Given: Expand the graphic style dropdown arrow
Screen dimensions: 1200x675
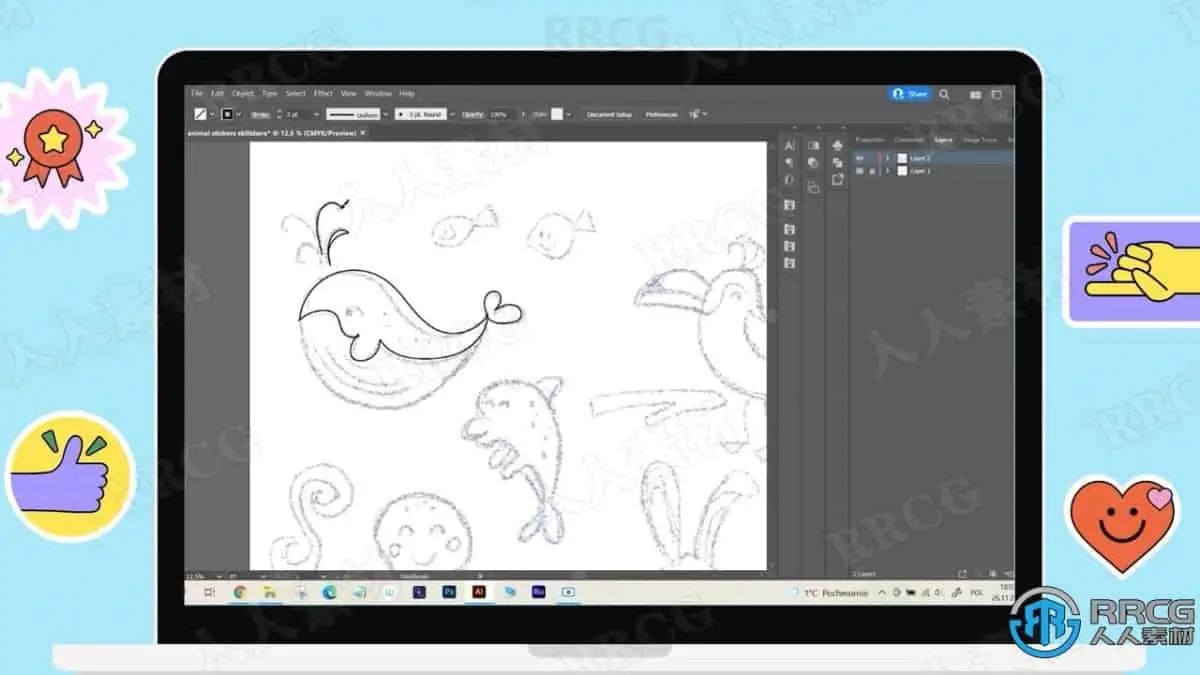Looking at the screenshot, I should coord(569,114).
